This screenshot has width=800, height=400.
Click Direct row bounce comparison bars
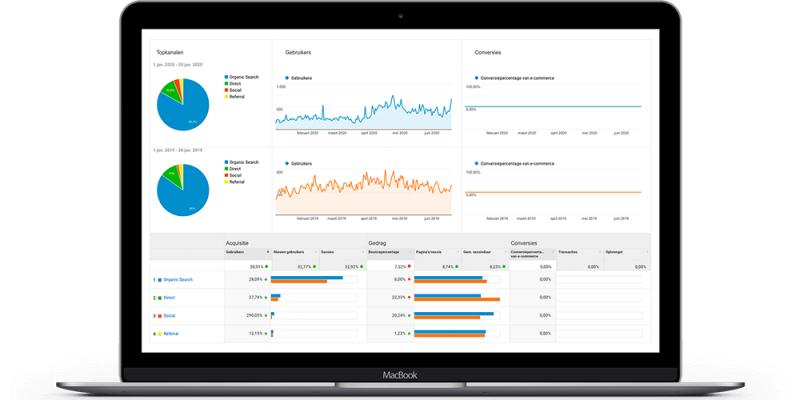[457, 297]
